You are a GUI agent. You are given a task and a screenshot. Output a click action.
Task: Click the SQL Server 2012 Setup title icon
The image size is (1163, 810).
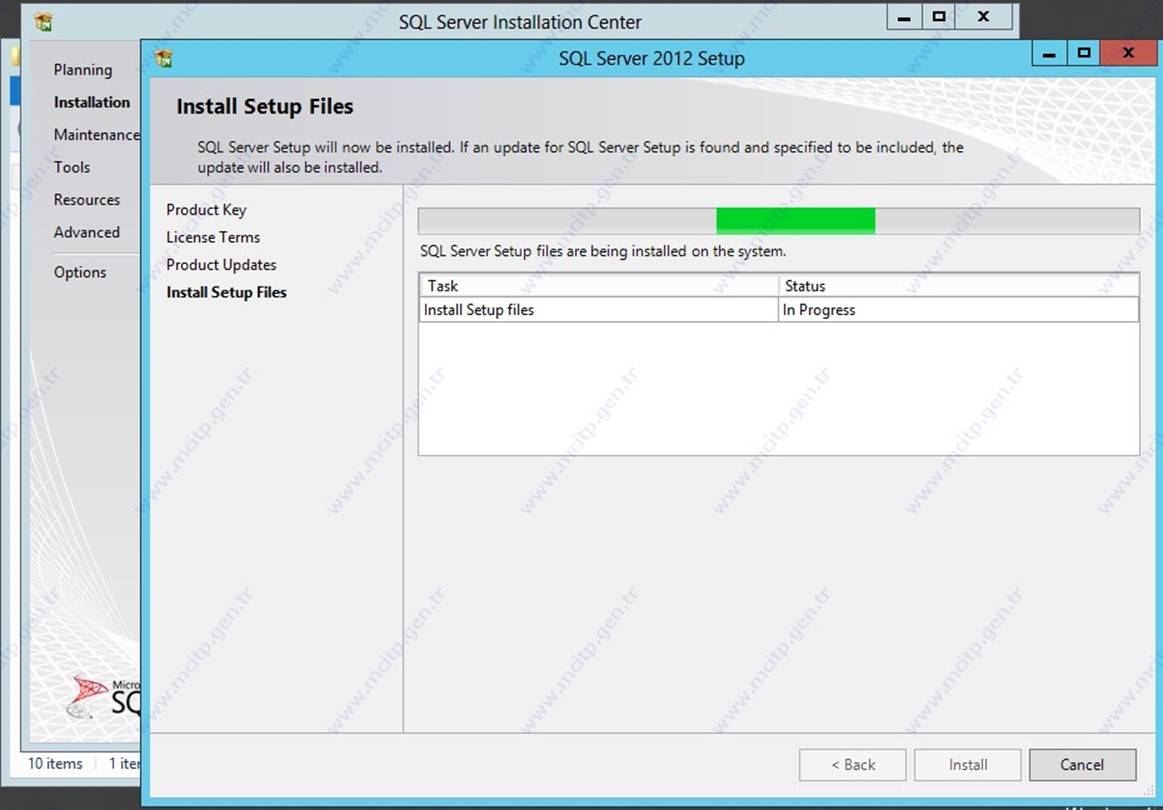click(x=163, y=58)
